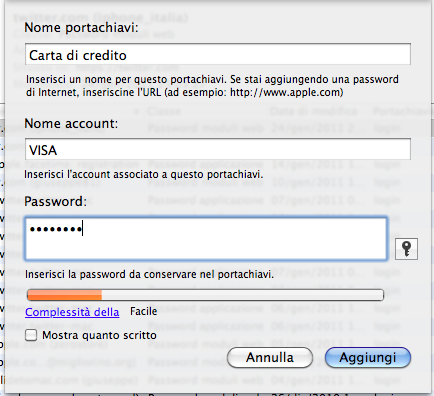Select the background row dated 10/gen/2011
This screenshot has width=434, height=396.
pyautogui.click(x=217, y=182)
